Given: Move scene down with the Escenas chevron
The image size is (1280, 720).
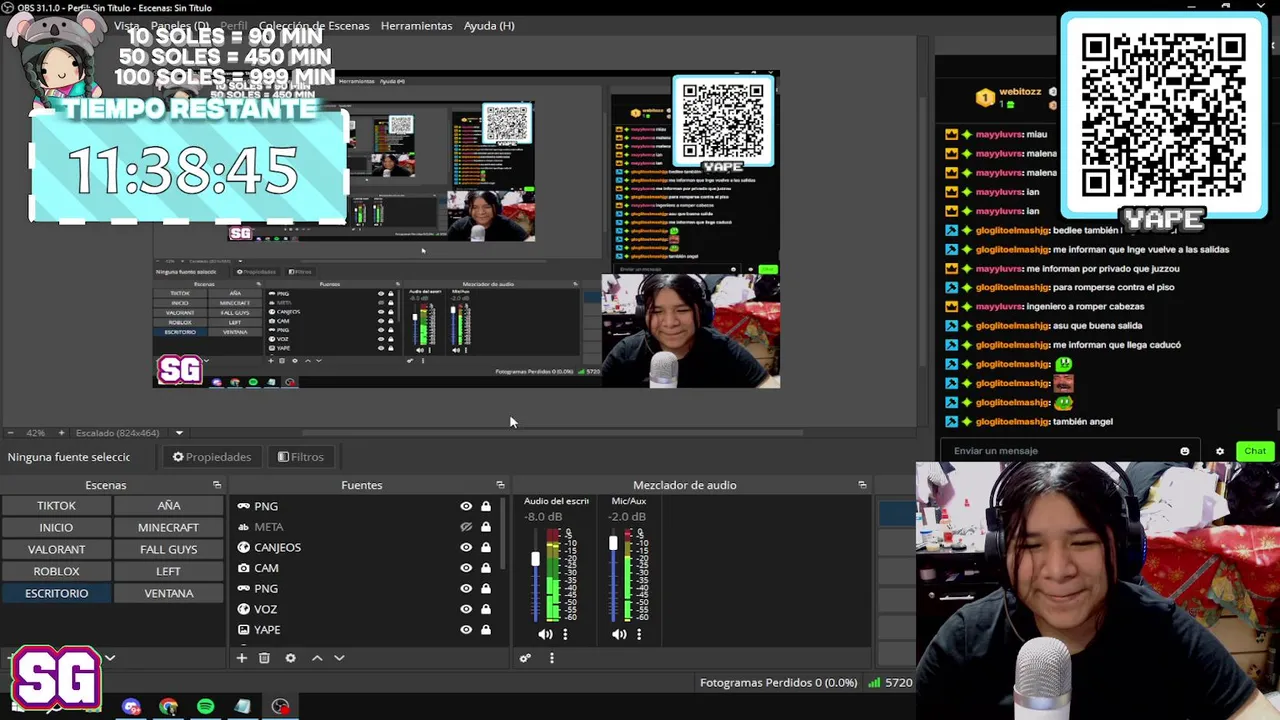Looking at the screenshot, I should [110, 658].
